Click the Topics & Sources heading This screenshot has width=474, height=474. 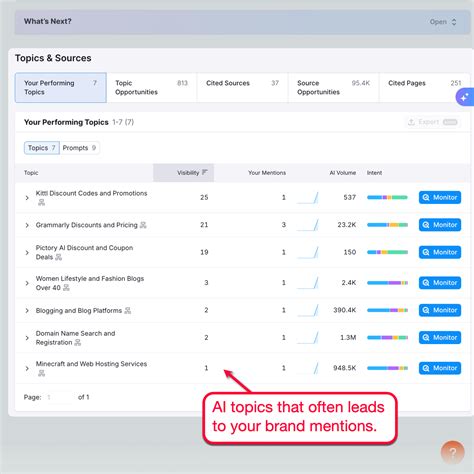(53, 58)
